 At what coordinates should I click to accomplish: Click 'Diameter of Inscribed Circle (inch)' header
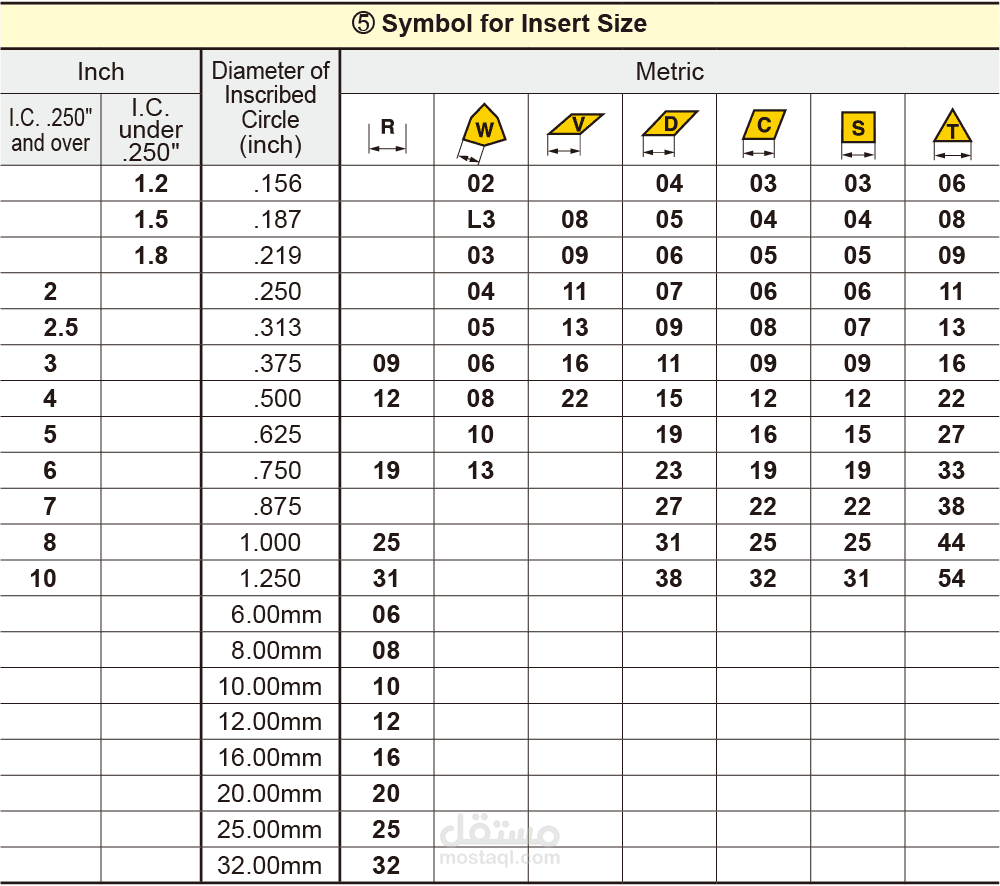coord(270,108)
